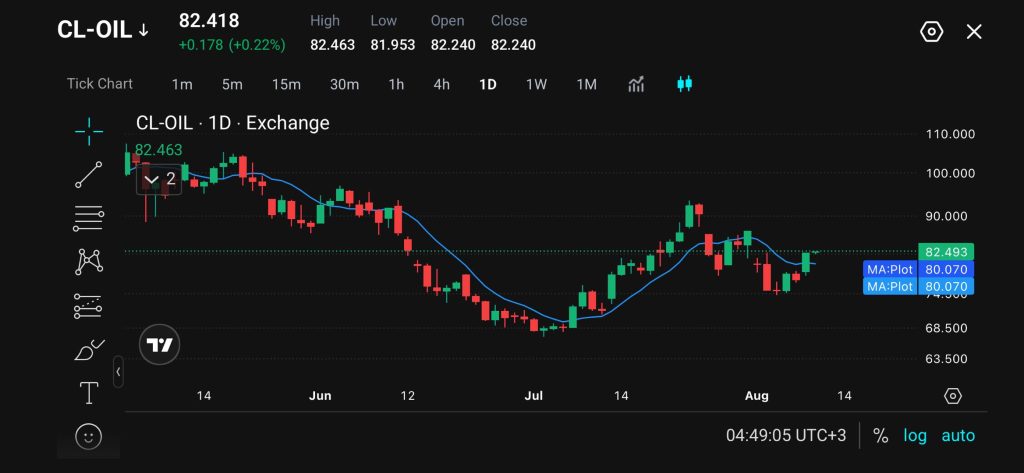Click the Open value in header

coord(453,45)
